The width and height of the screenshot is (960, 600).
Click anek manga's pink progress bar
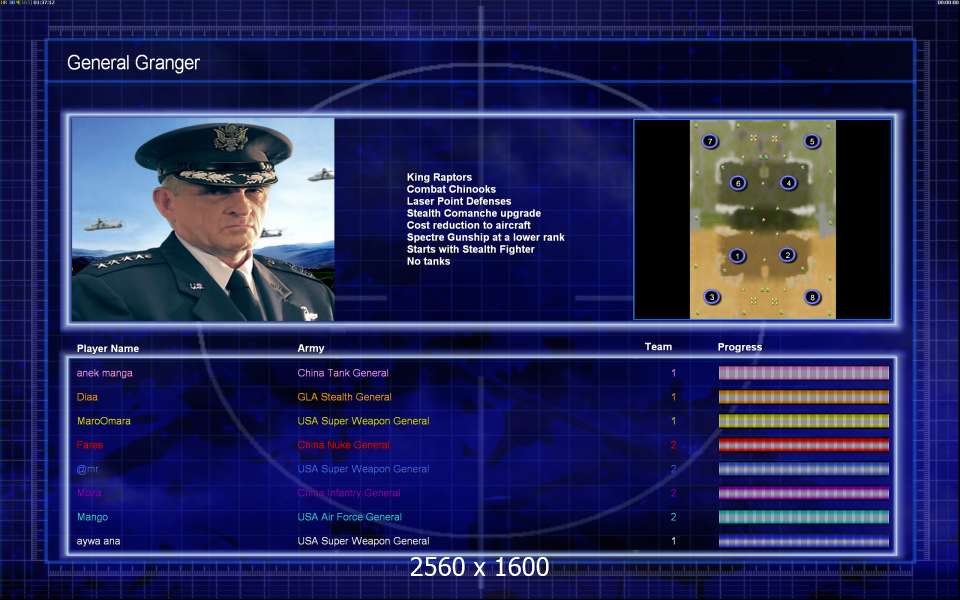tap(803, 373)
